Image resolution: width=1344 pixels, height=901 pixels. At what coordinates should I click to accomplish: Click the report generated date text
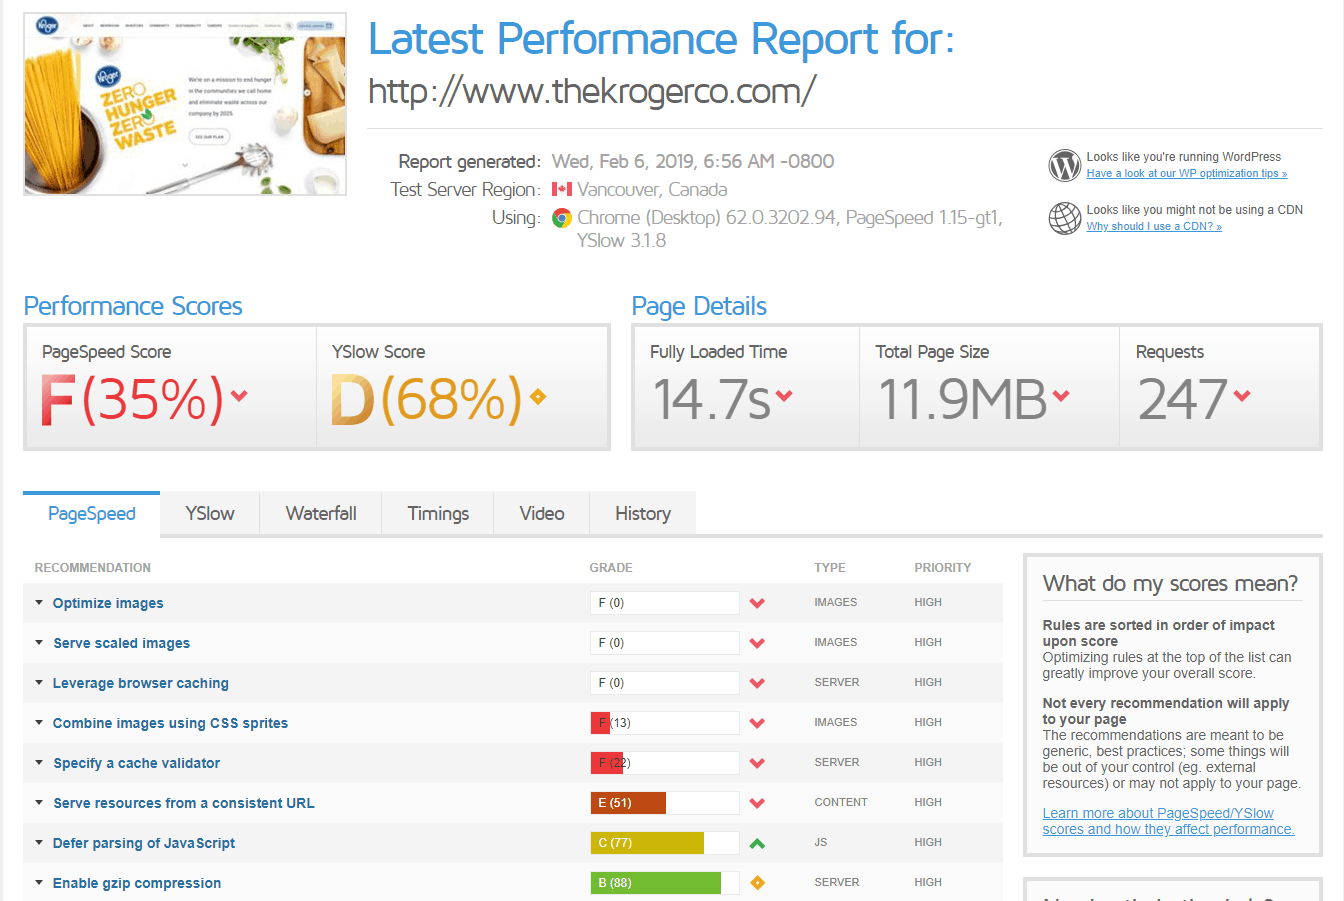tap(693, 161)
